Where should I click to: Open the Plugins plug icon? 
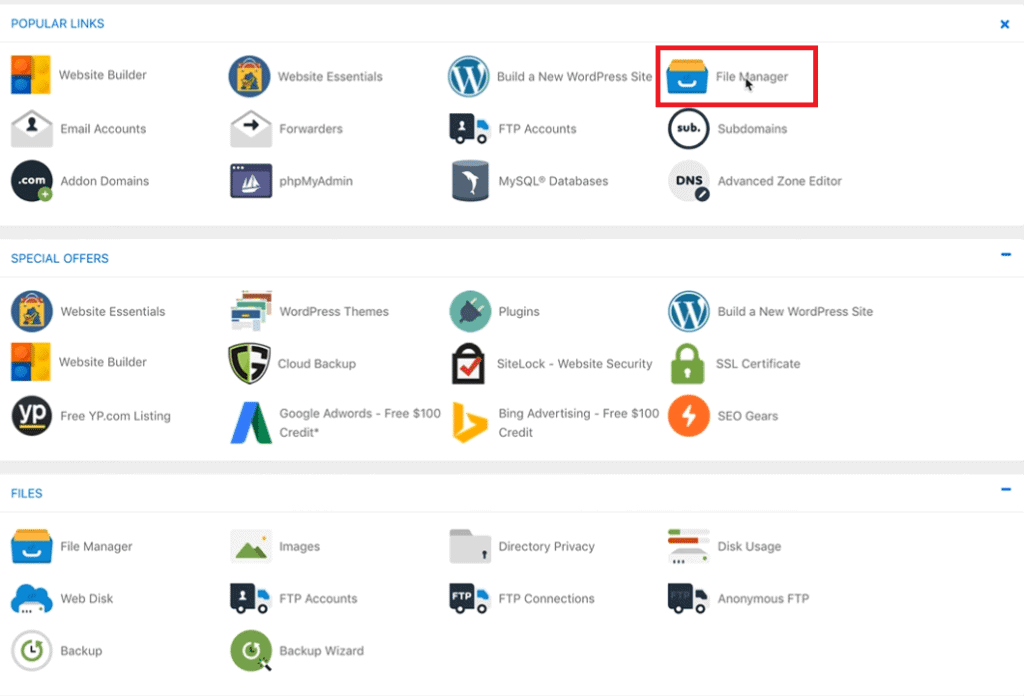point(470,311)
